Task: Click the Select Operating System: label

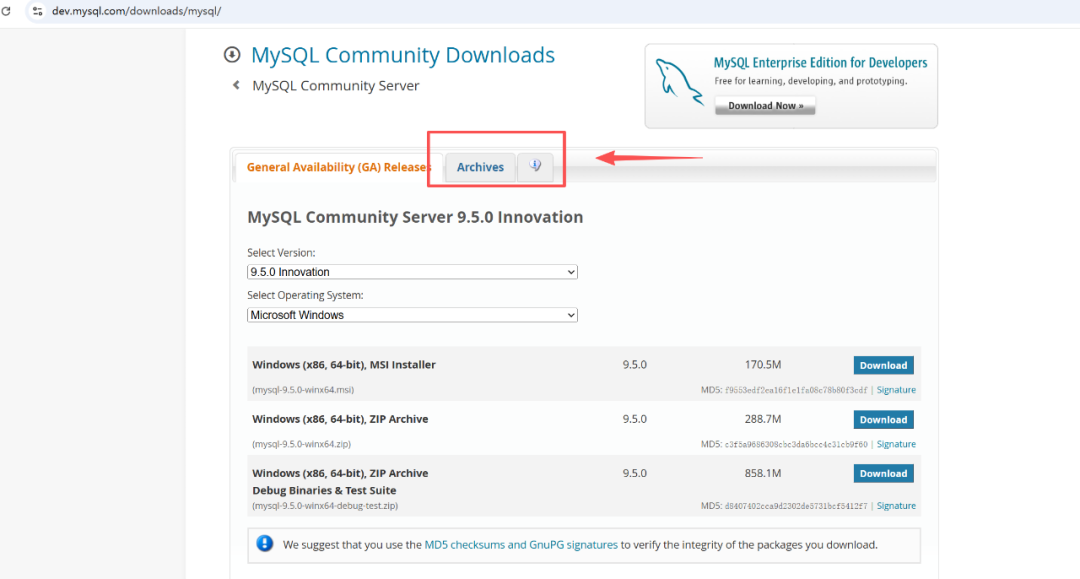Action: [x=305, y=295]
